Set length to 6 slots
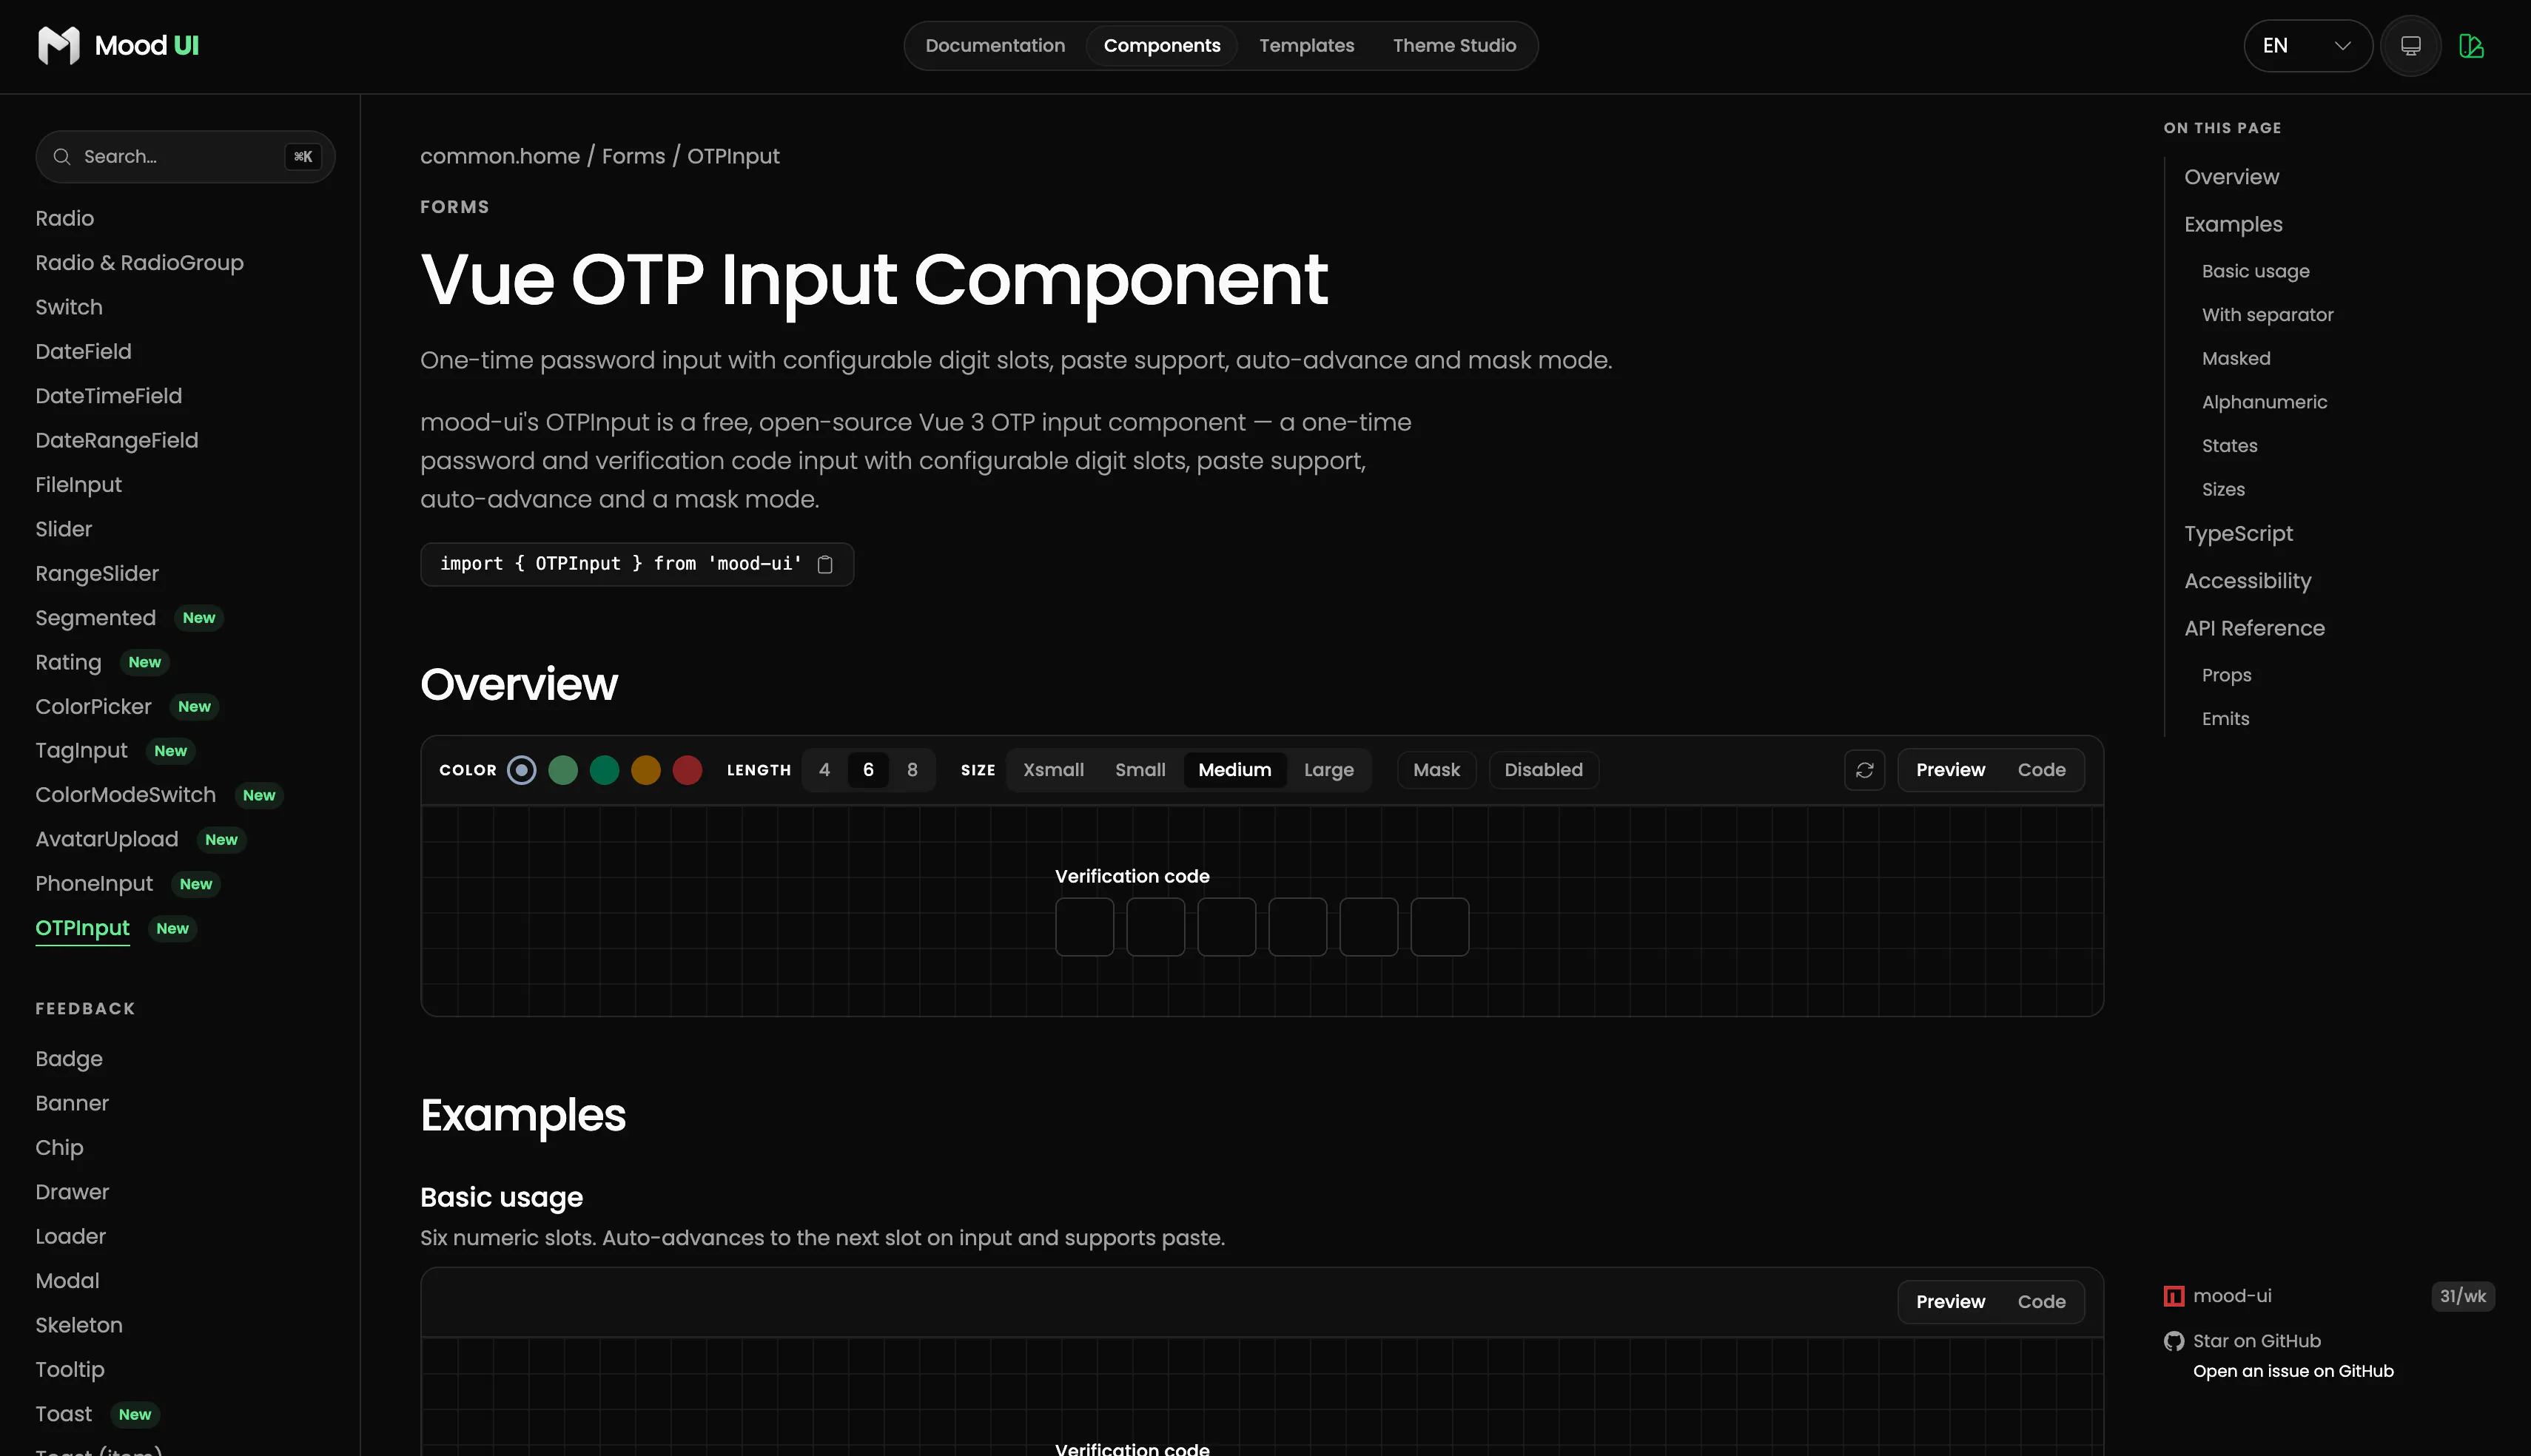Image resolution: width=2531 pixels, height=1456 pixels. point(868,770)
